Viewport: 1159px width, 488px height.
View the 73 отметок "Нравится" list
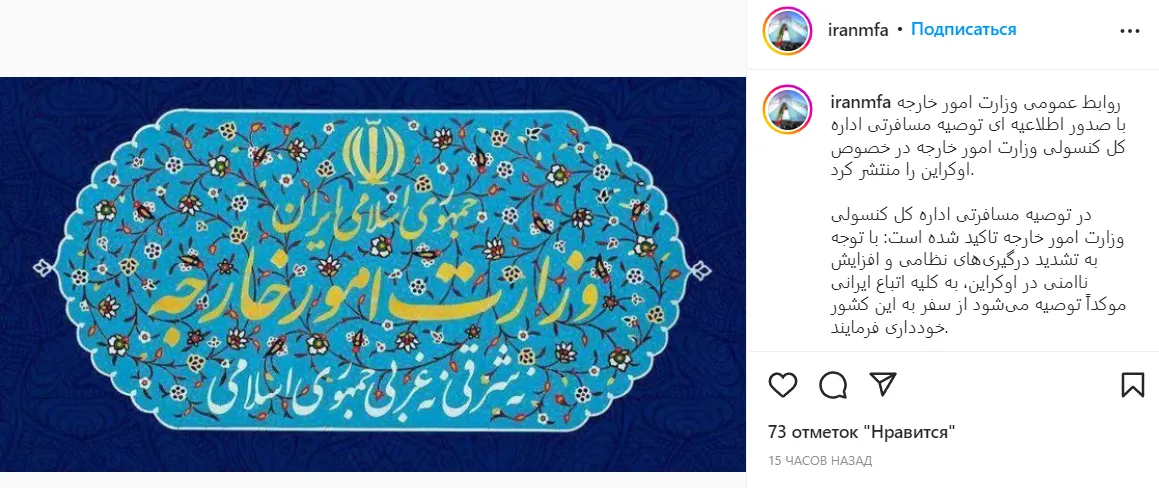click(861, 432)
